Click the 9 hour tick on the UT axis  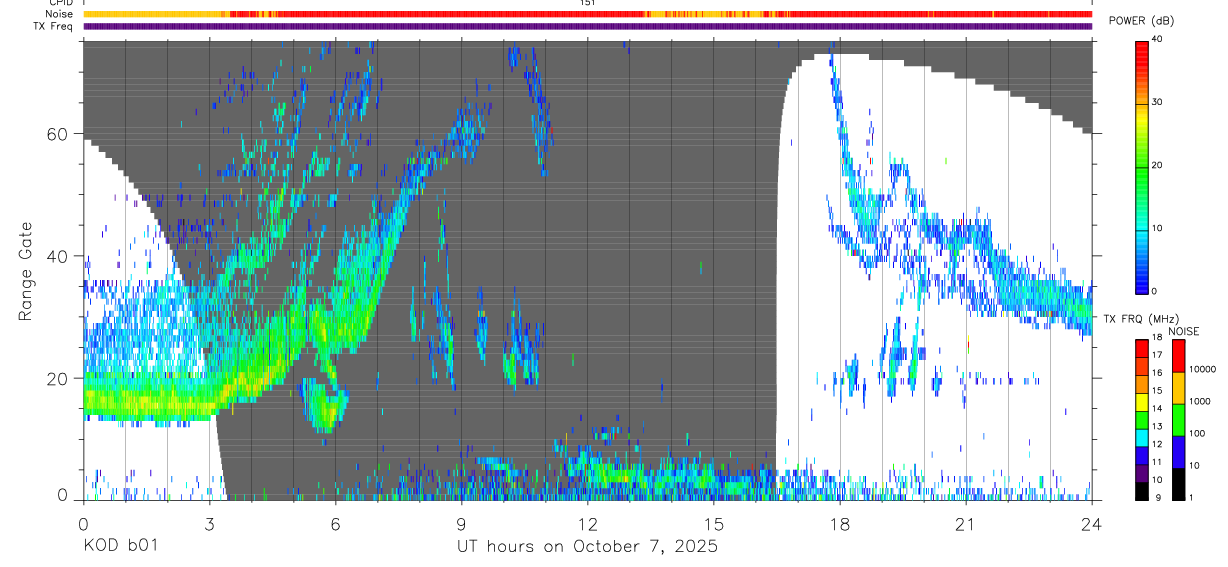click(x=461, y=523)
